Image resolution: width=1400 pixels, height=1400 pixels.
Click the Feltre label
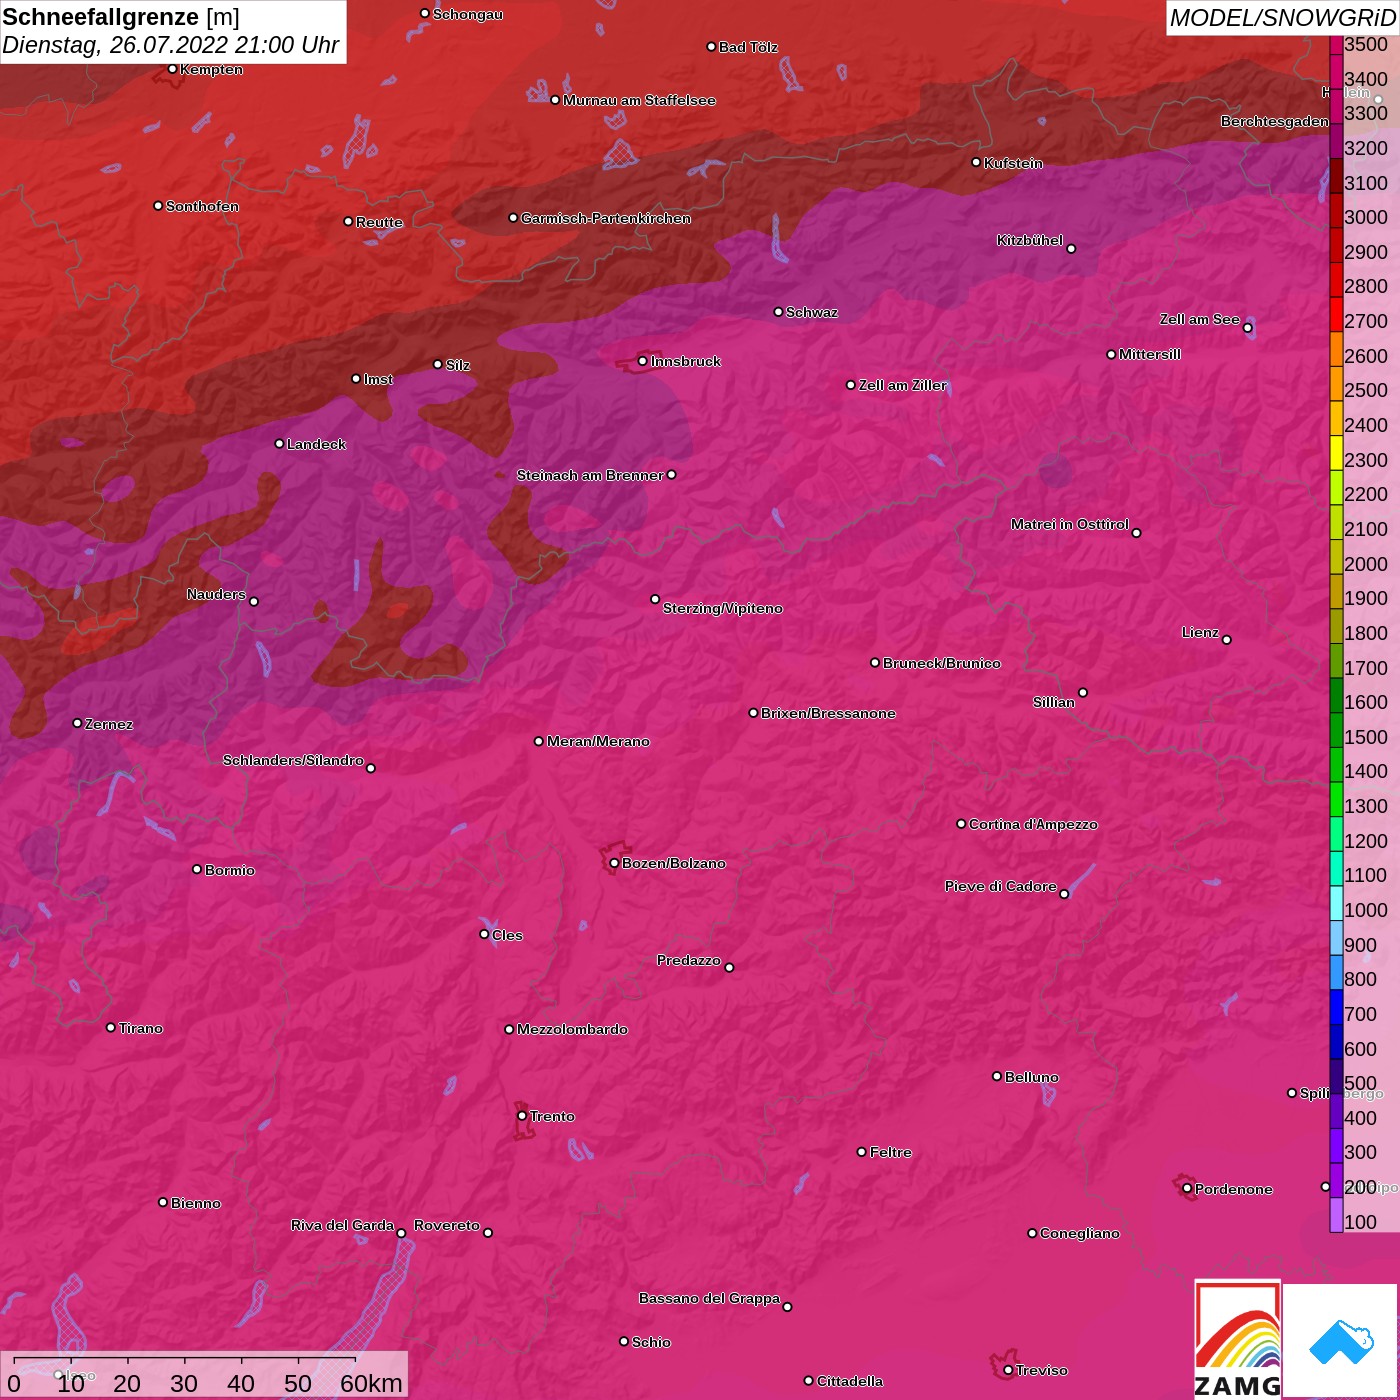click(891, 1152)
